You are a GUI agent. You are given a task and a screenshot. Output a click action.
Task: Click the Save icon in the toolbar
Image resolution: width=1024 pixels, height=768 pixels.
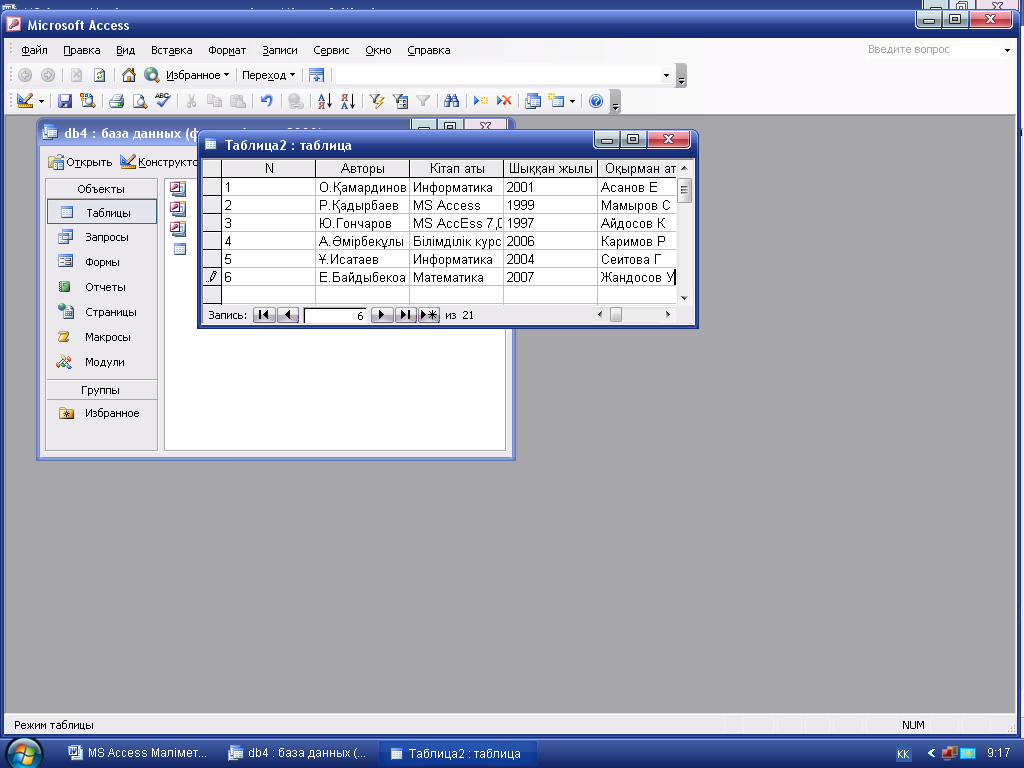(x=64, y=101)
